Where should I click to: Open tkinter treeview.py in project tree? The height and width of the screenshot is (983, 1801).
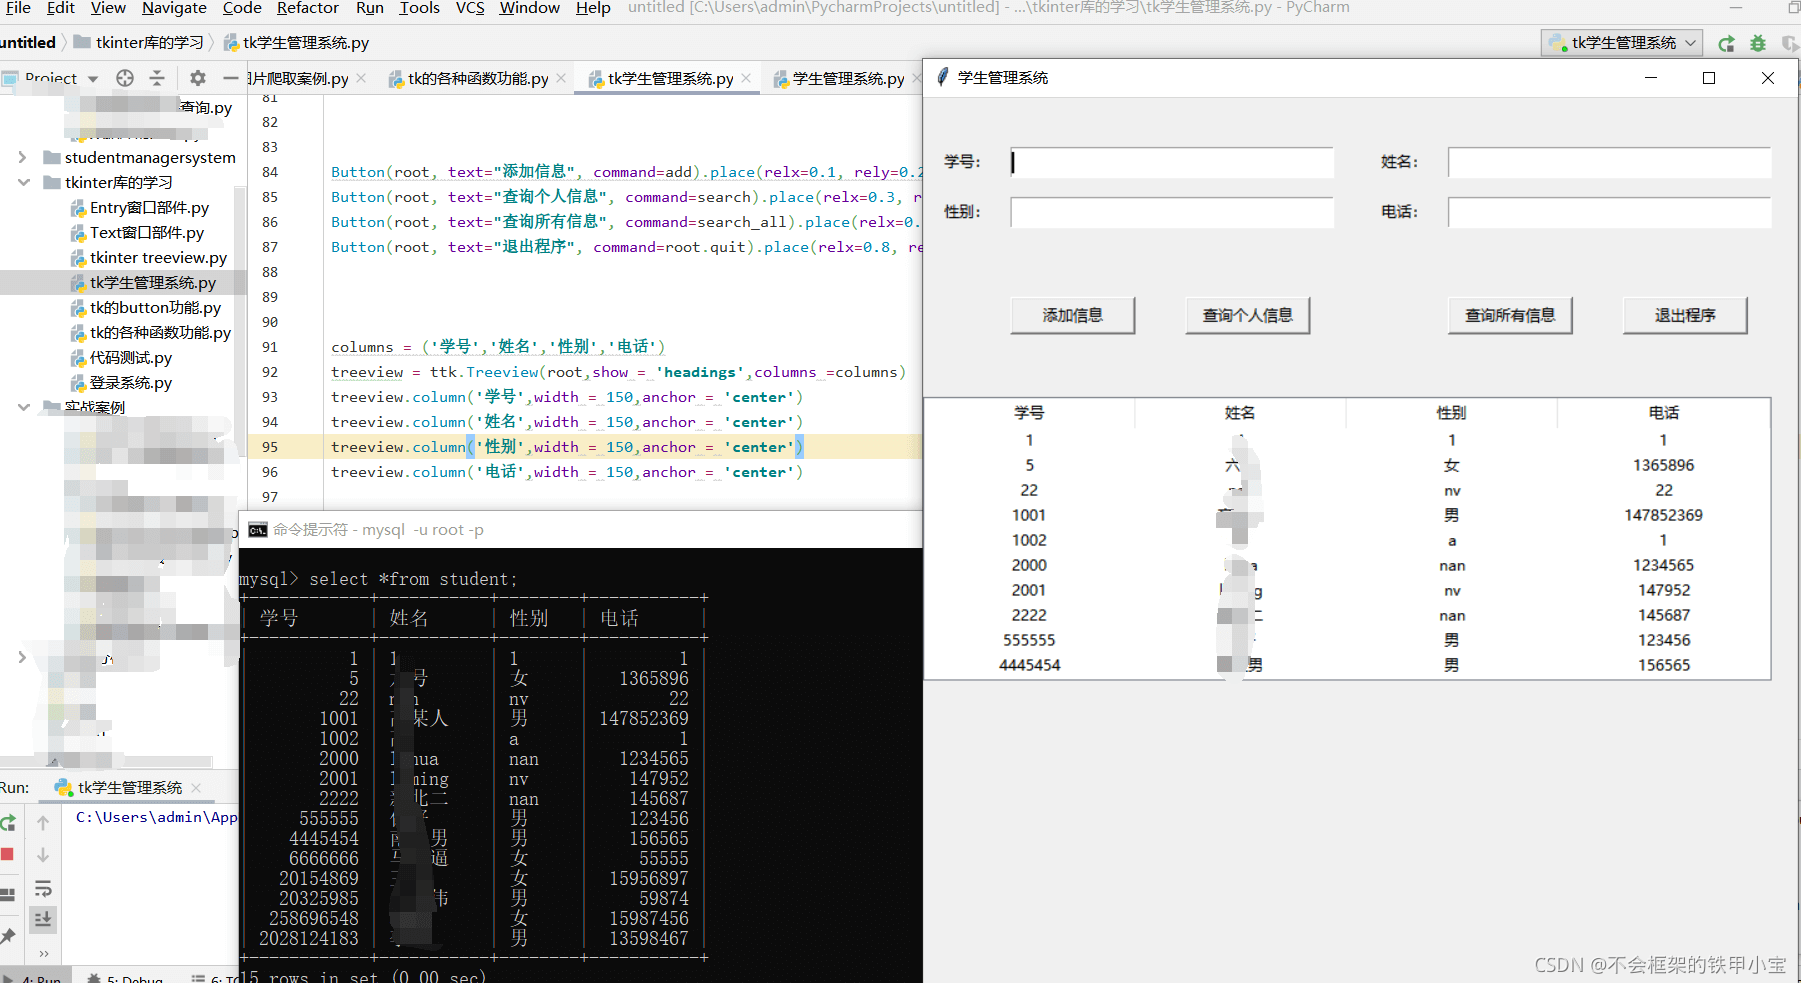click(158, 257)
